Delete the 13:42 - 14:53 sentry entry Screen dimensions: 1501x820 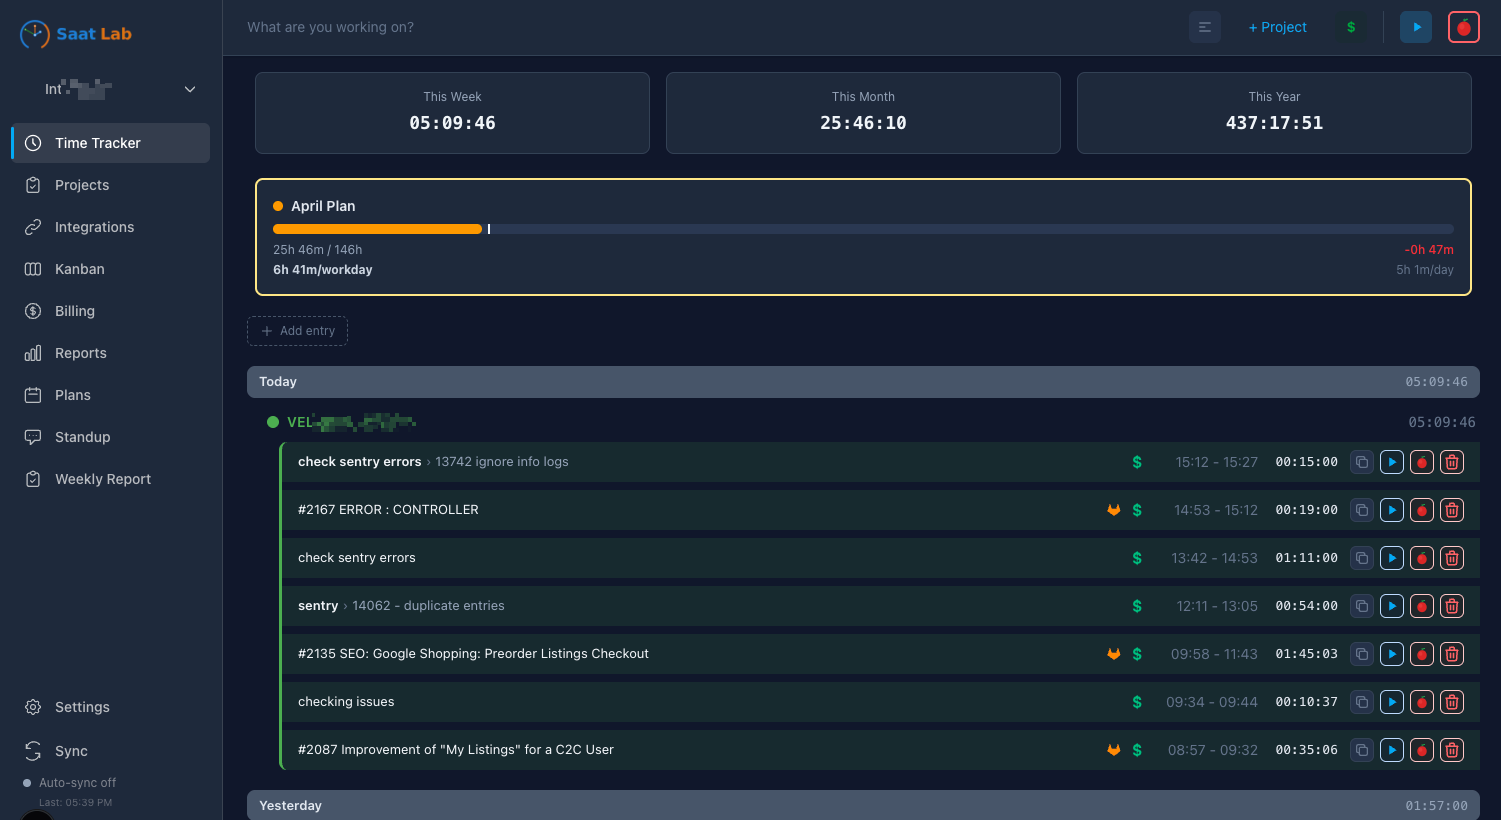point(1452,558)
